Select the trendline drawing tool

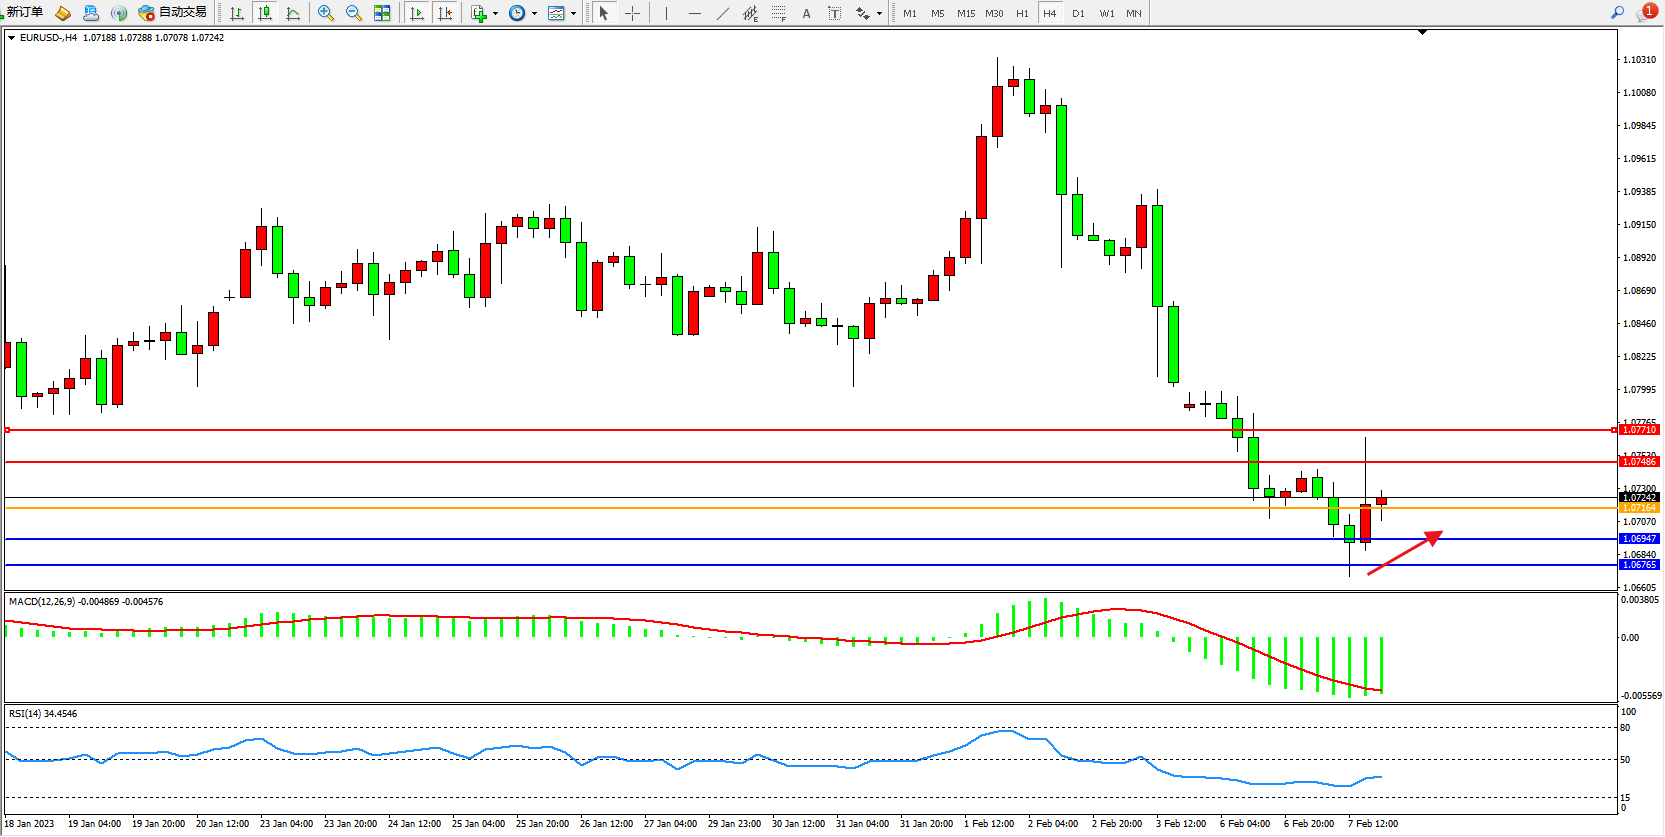[x=723, y=13]
